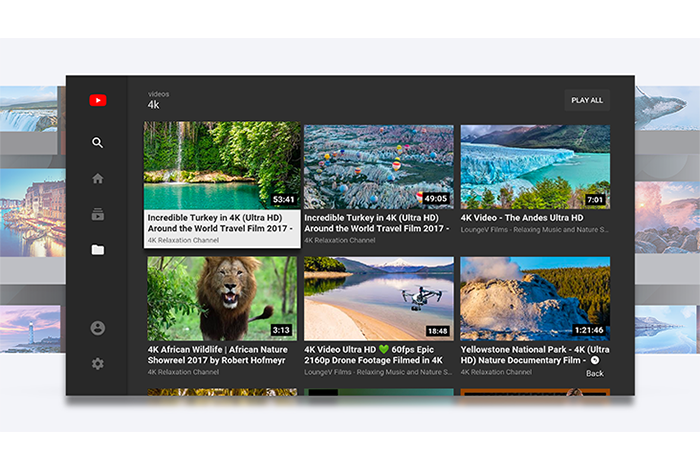Play the waterfall video thumbnail (53:41)
The width and height of the screenshot is (700, 470).
pos(221,165)
